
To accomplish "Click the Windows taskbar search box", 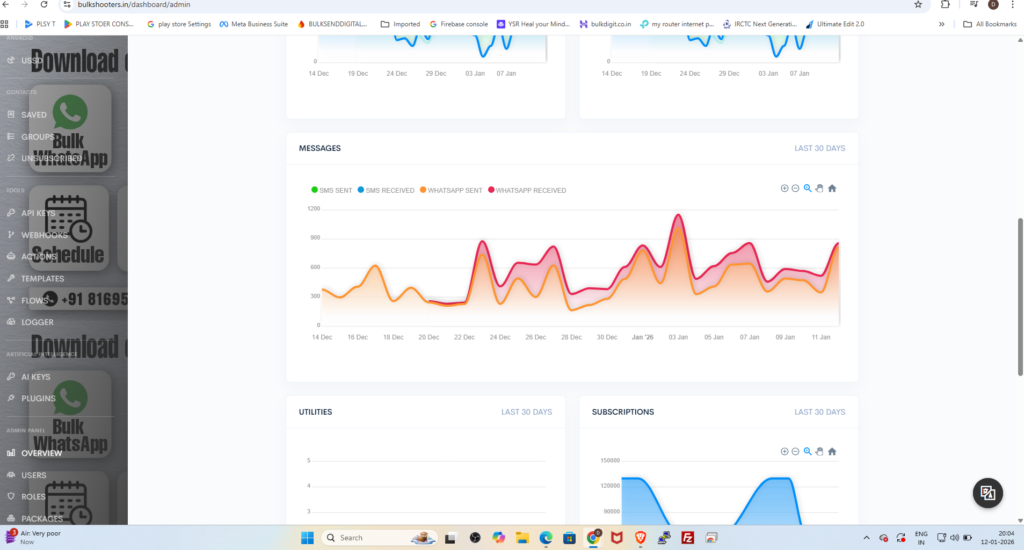I will (x=370, y=537).
